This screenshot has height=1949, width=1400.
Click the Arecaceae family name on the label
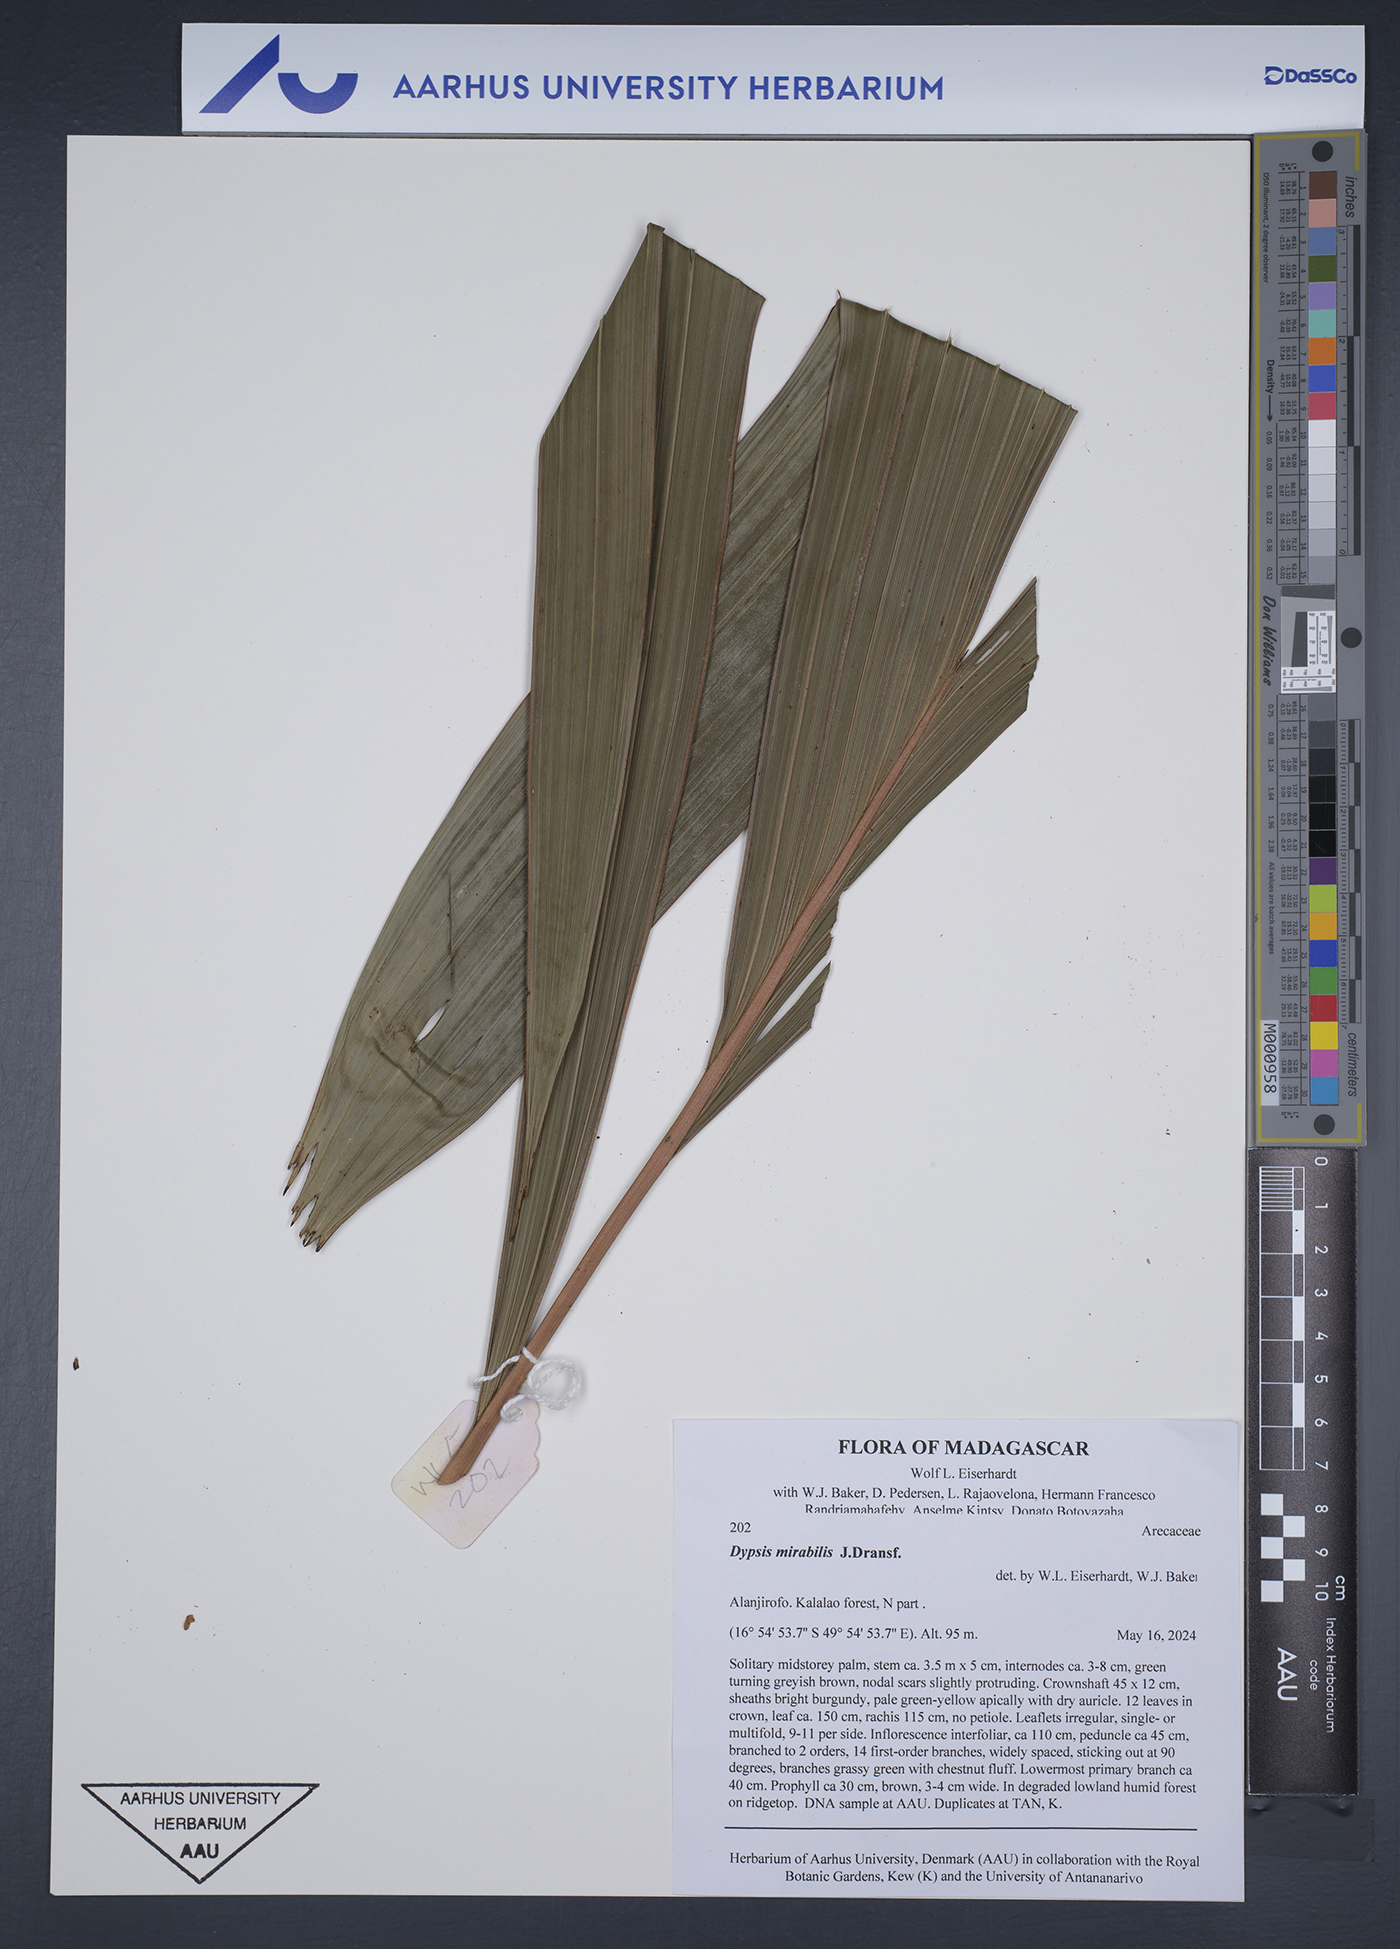[1169, 1530]
